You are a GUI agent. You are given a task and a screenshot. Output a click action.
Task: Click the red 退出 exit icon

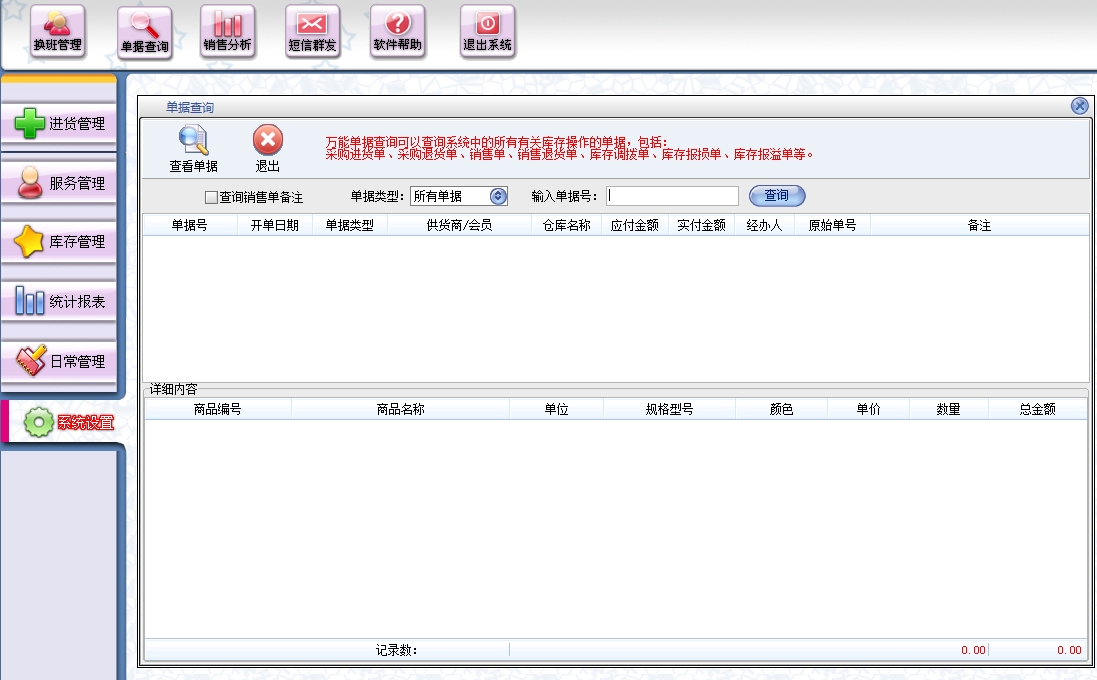pos(267,149)
